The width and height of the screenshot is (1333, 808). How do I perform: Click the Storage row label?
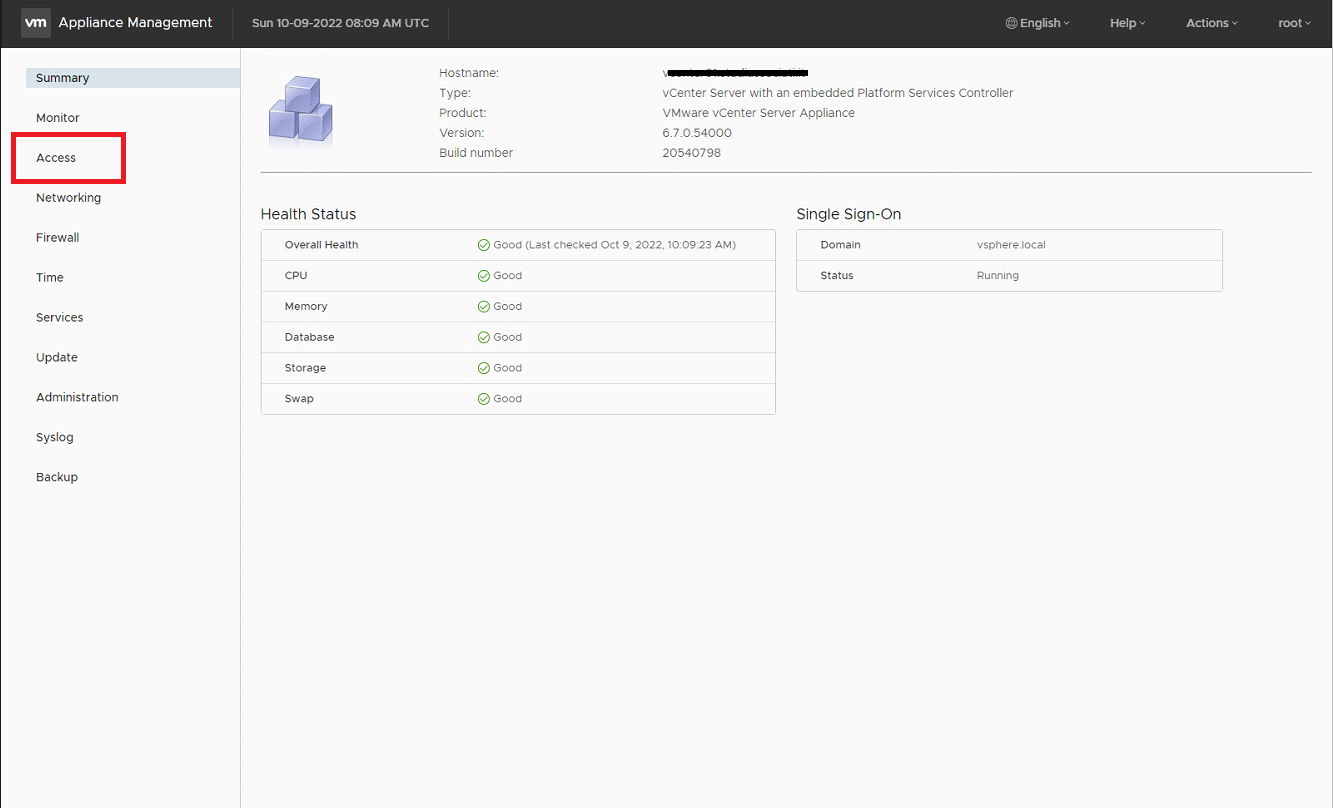306,368
